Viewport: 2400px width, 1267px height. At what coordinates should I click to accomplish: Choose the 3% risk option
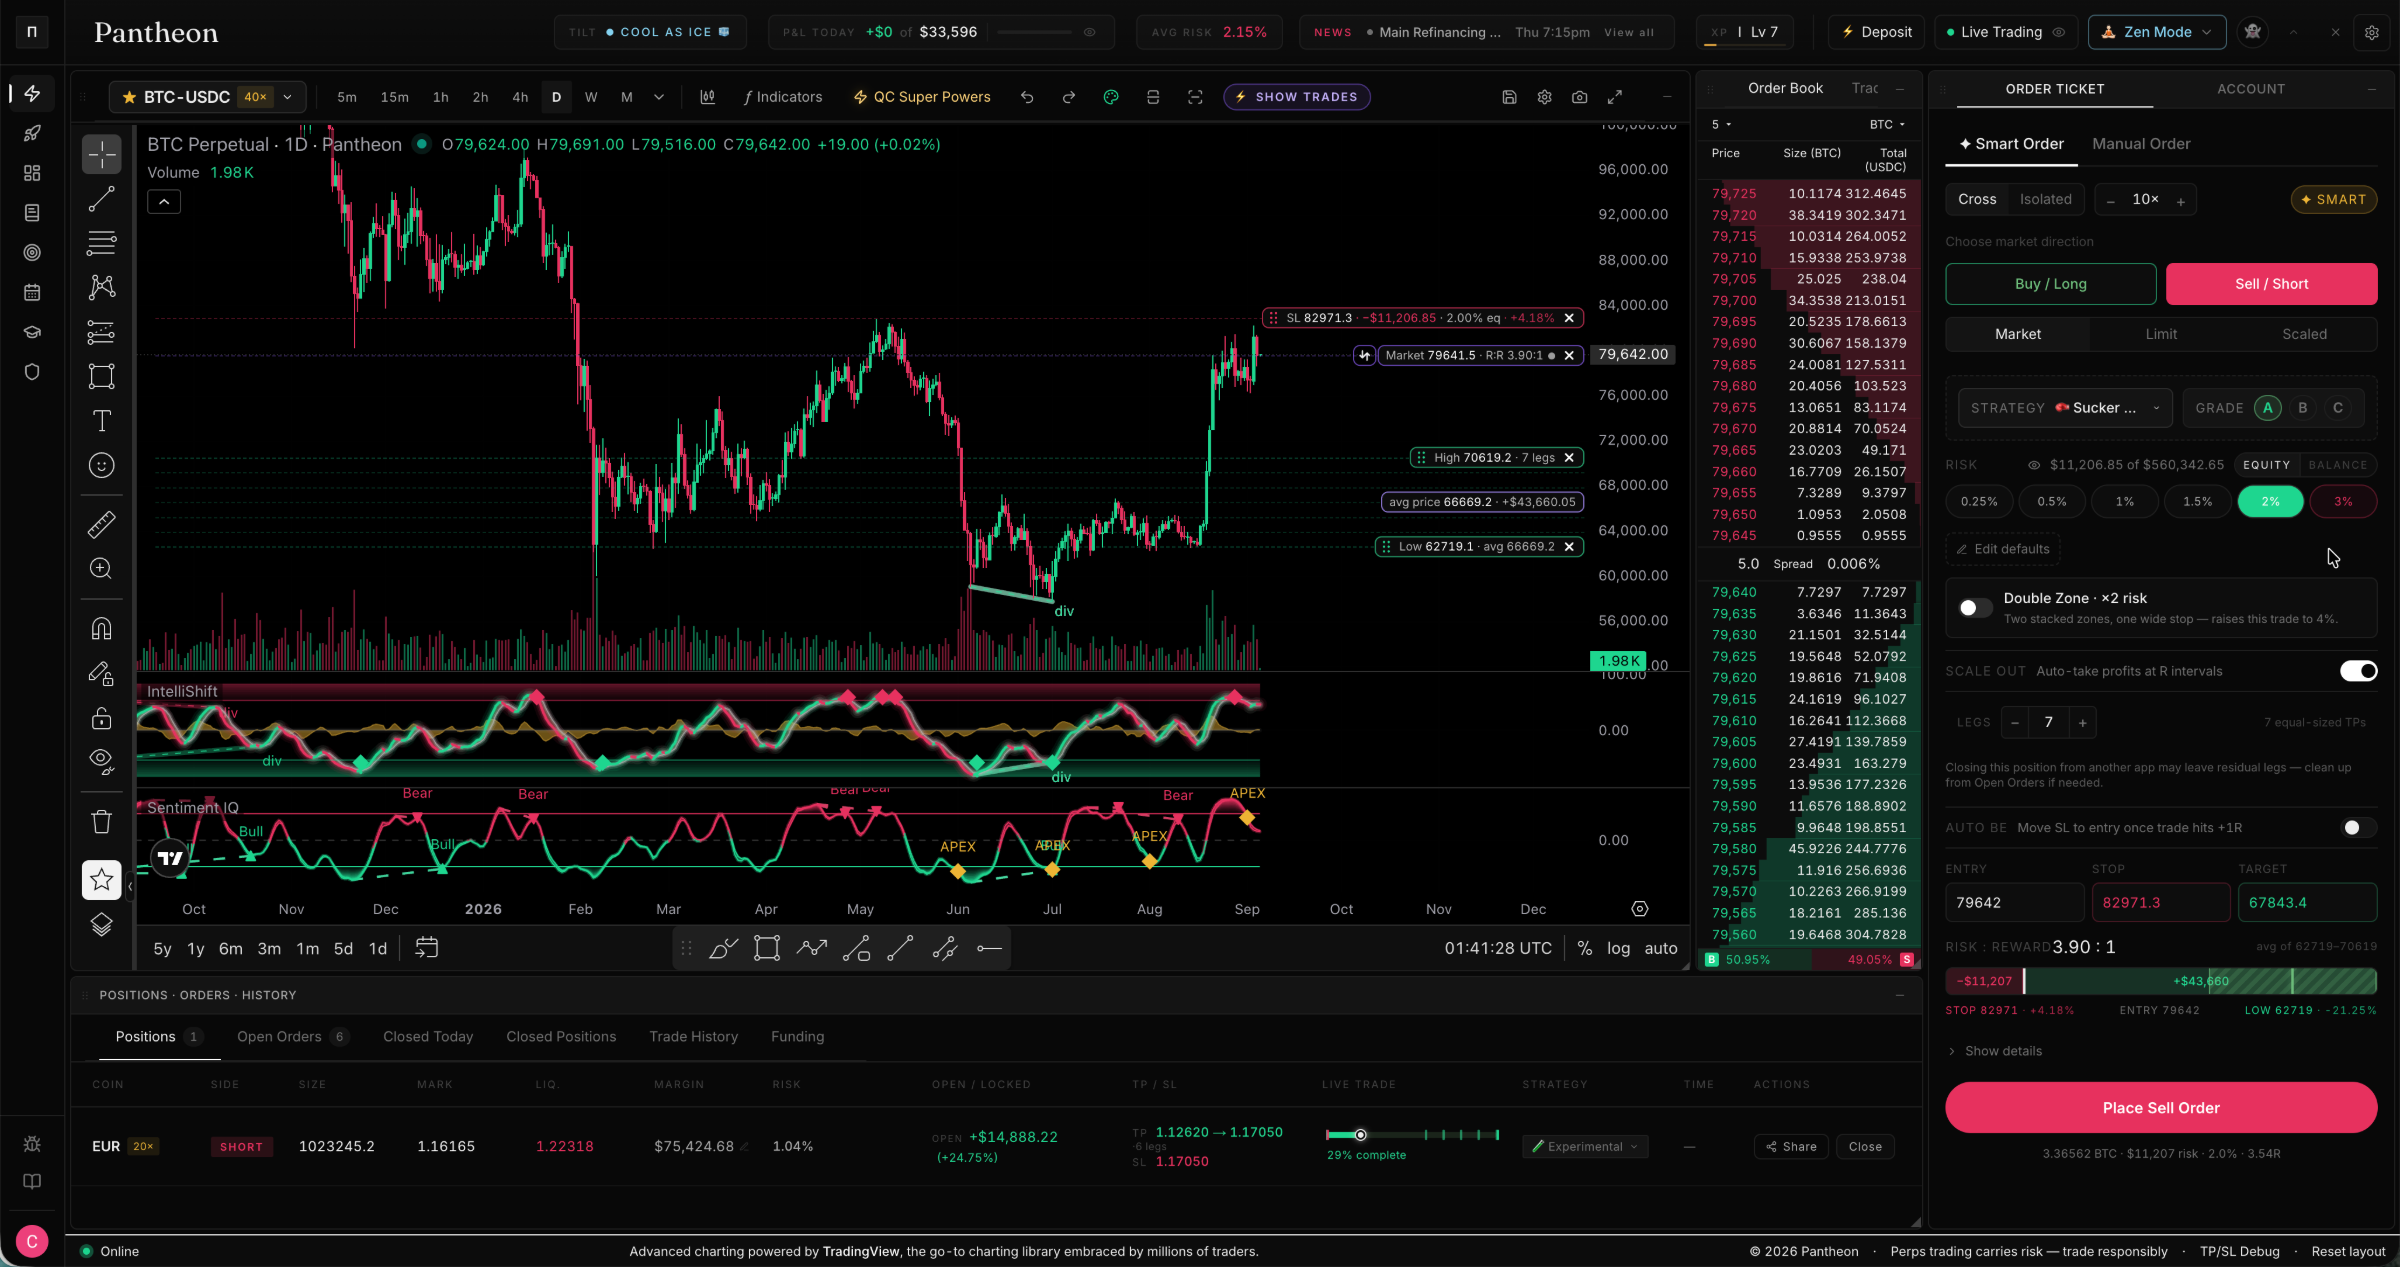click(x=2343, y=502)
